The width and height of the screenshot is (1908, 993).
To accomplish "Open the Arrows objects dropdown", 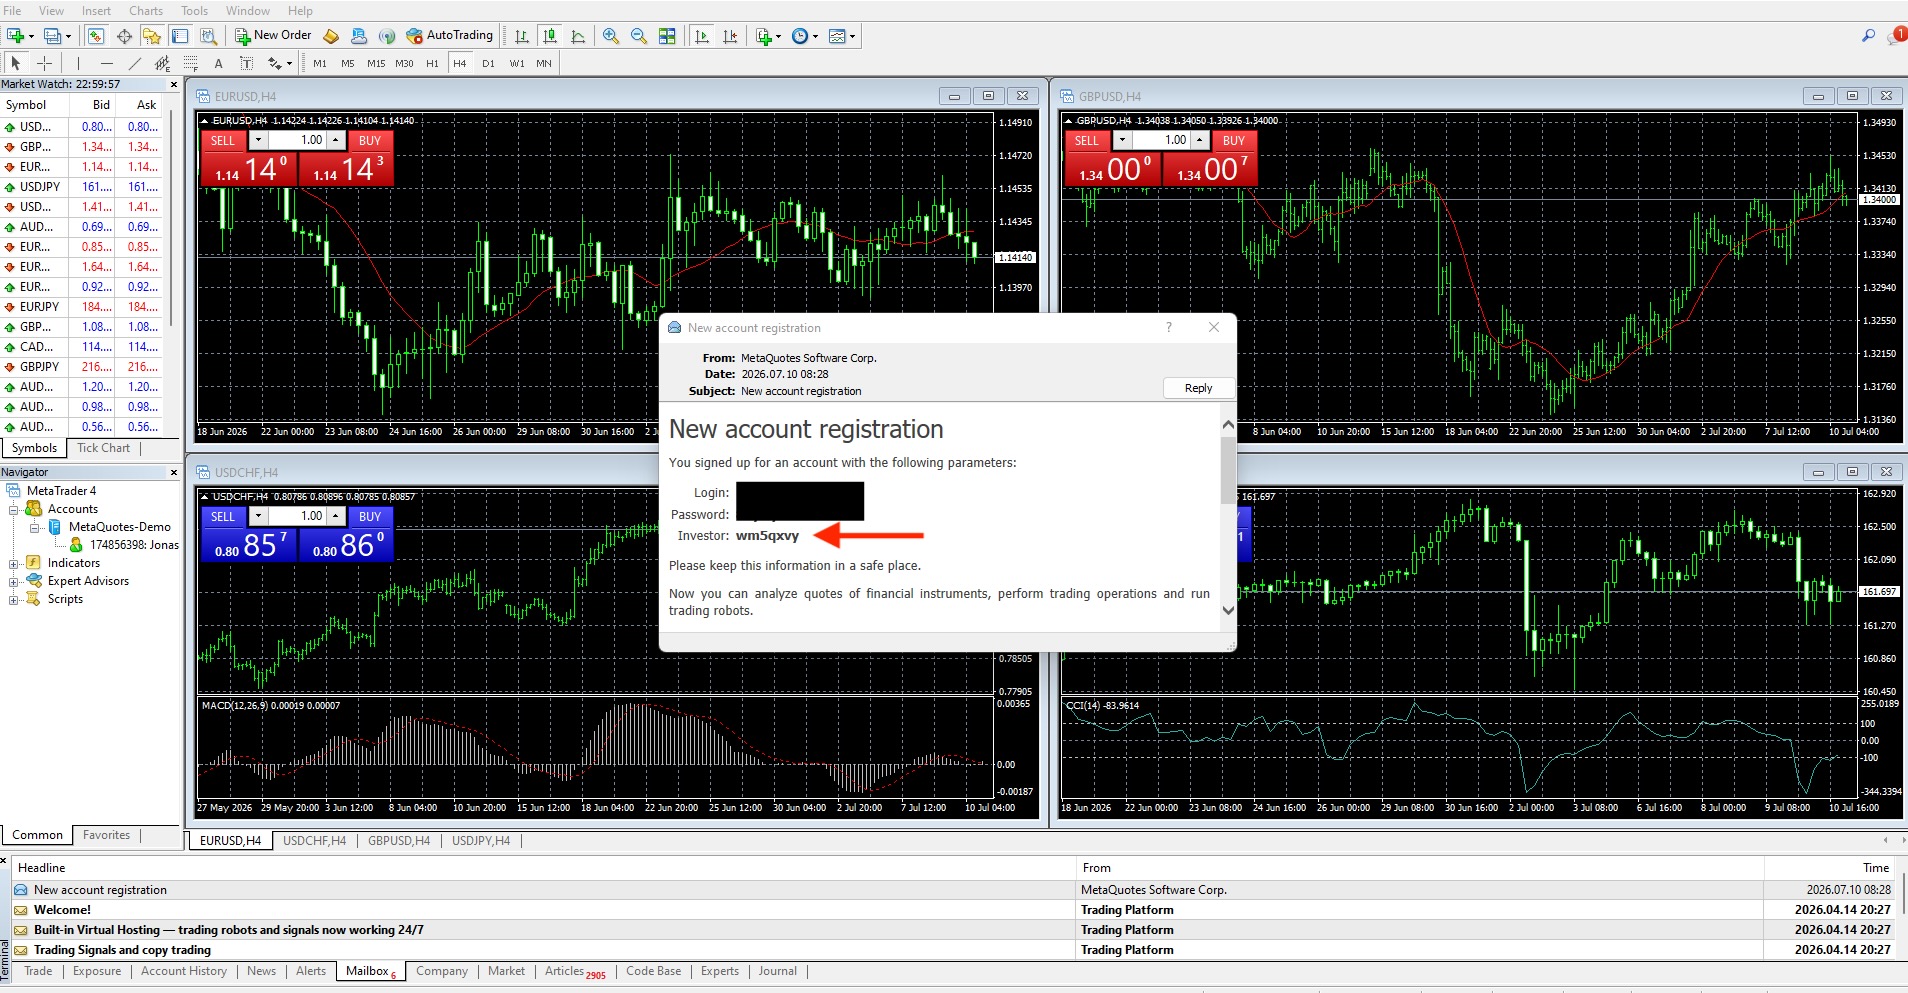I will [289, 63].
